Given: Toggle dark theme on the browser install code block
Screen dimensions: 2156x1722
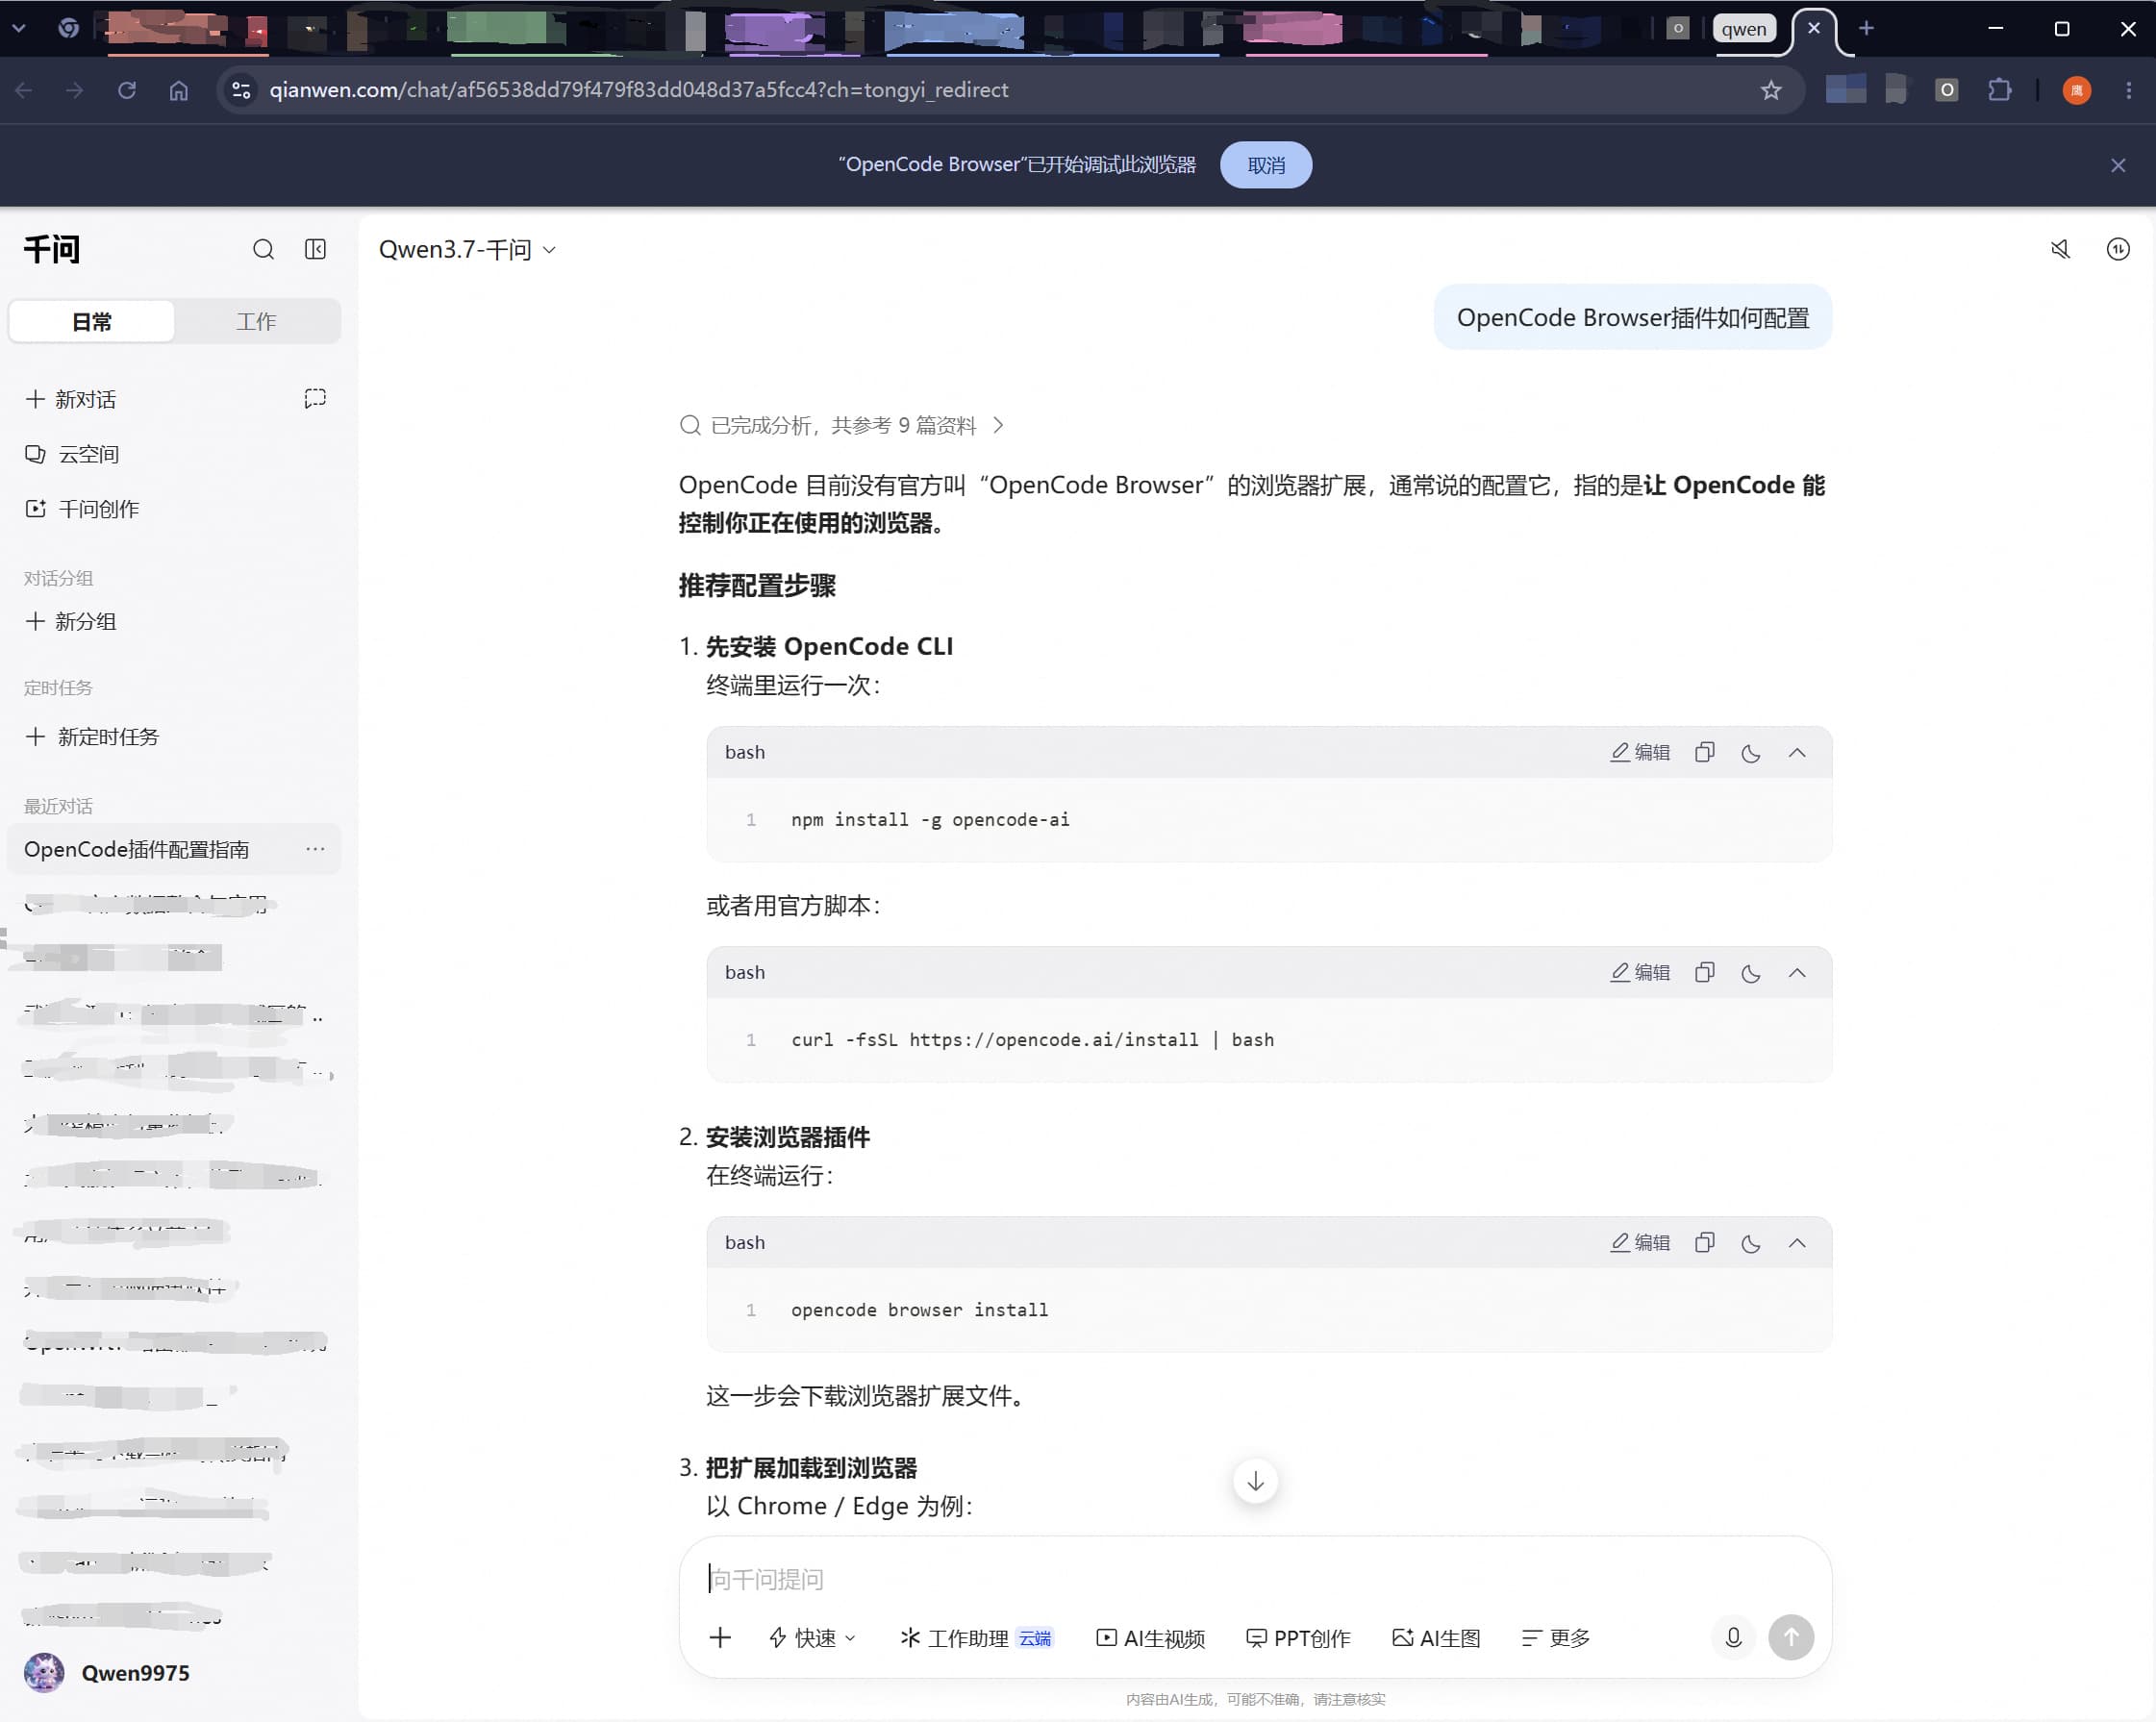Looking at the screenshot, I should (x=1751, y=1243).
